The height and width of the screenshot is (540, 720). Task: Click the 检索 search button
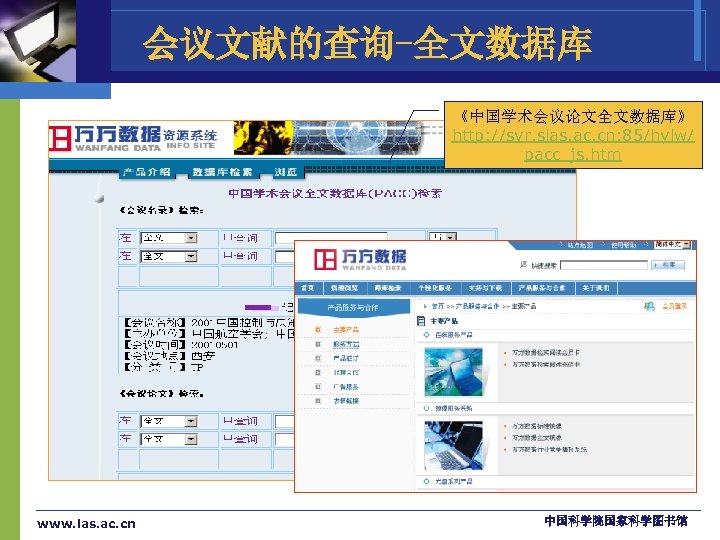668,265
